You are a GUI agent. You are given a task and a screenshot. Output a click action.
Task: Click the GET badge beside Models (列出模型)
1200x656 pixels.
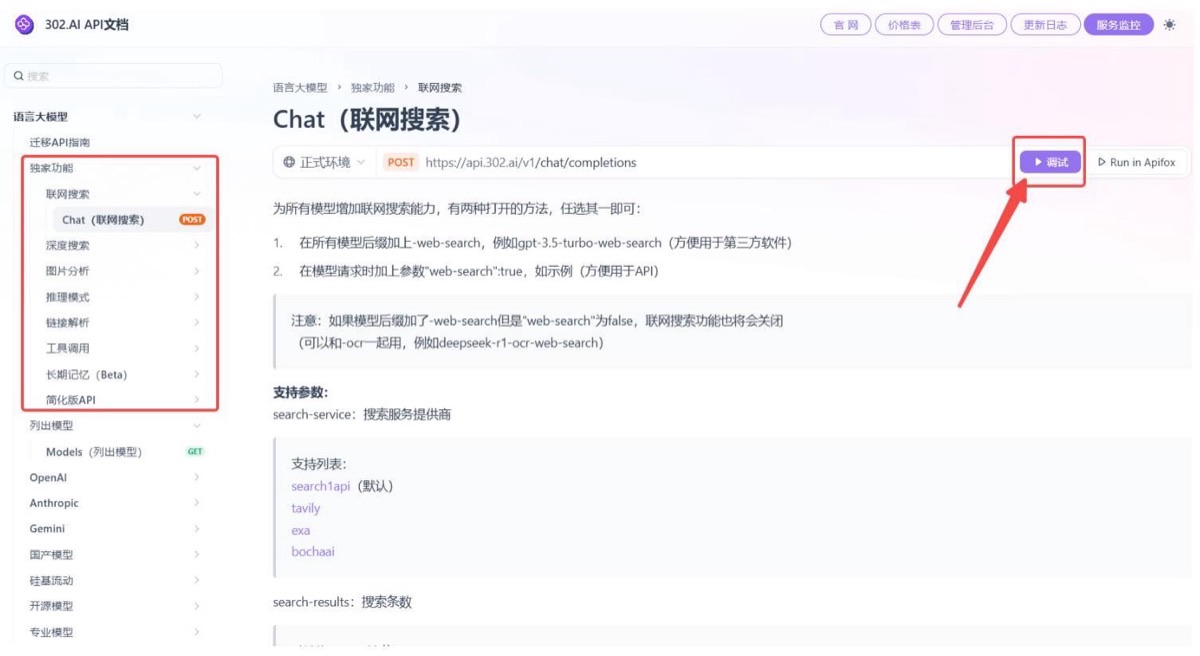coord(195,452)
